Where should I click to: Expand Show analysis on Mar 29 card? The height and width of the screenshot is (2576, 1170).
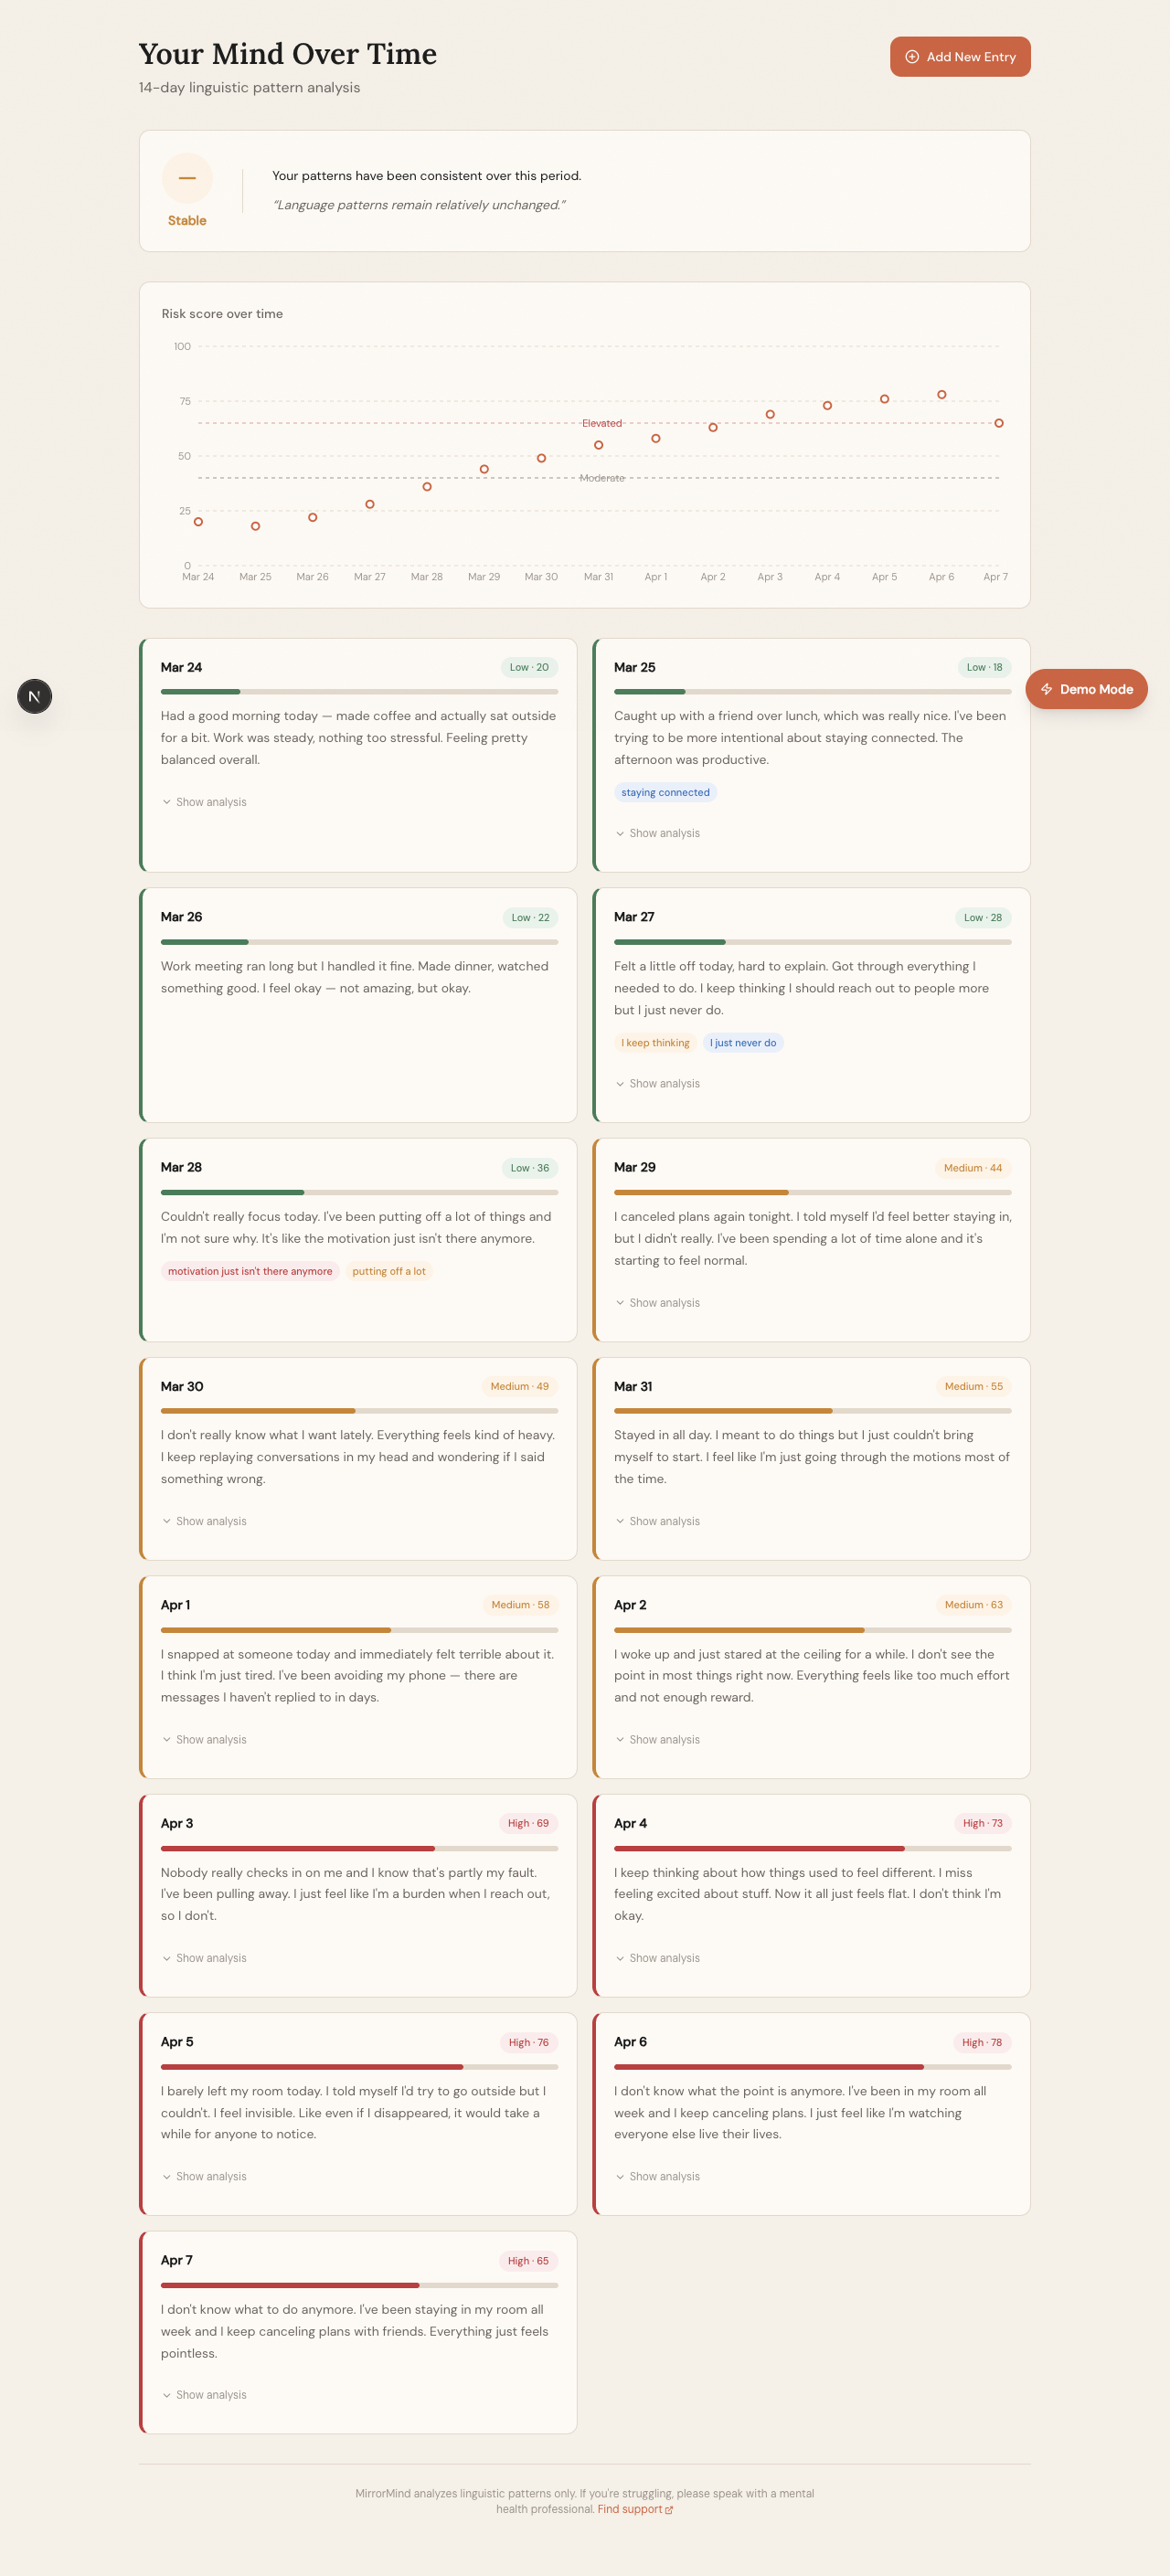tap(657, 1303)
